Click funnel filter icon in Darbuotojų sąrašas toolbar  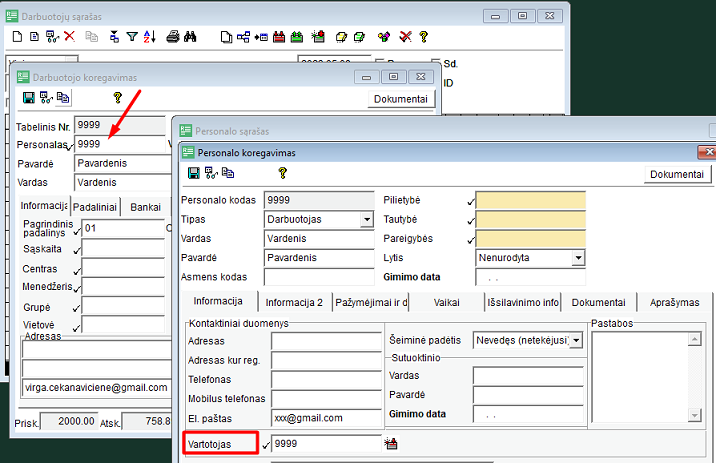[x=131, y=37]
